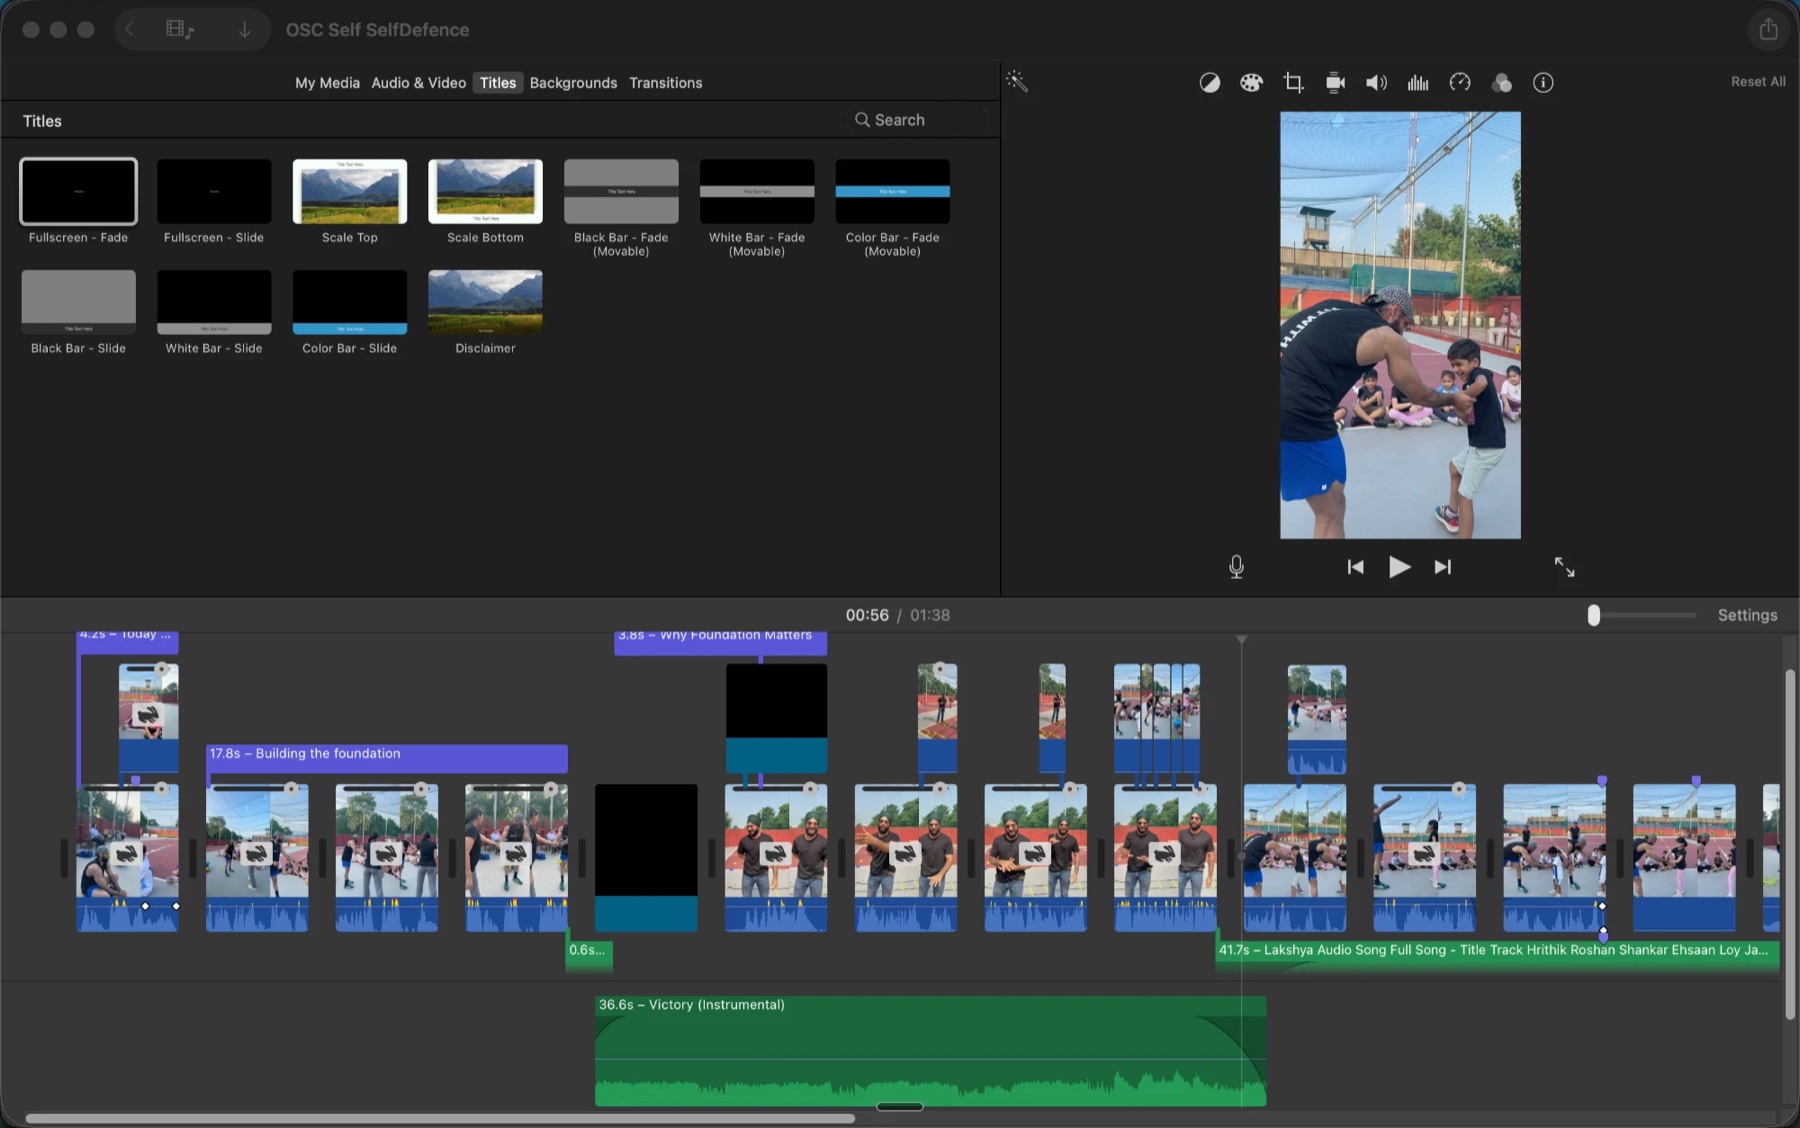The width and height of the screenshot is (1800, 1128).
Task: Click the share export icon
Action: tap(1768, 29)
